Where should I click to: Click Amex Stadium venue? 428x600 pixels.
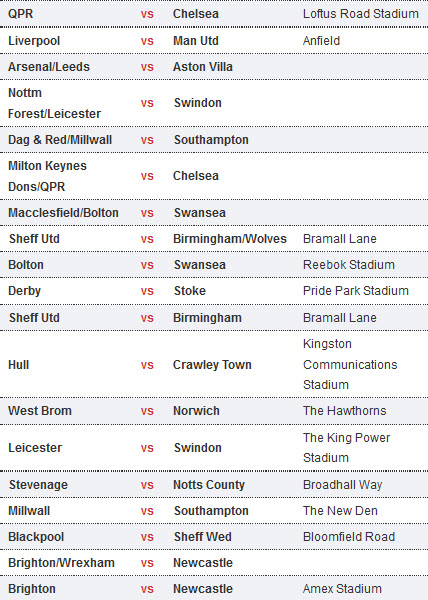342,589
